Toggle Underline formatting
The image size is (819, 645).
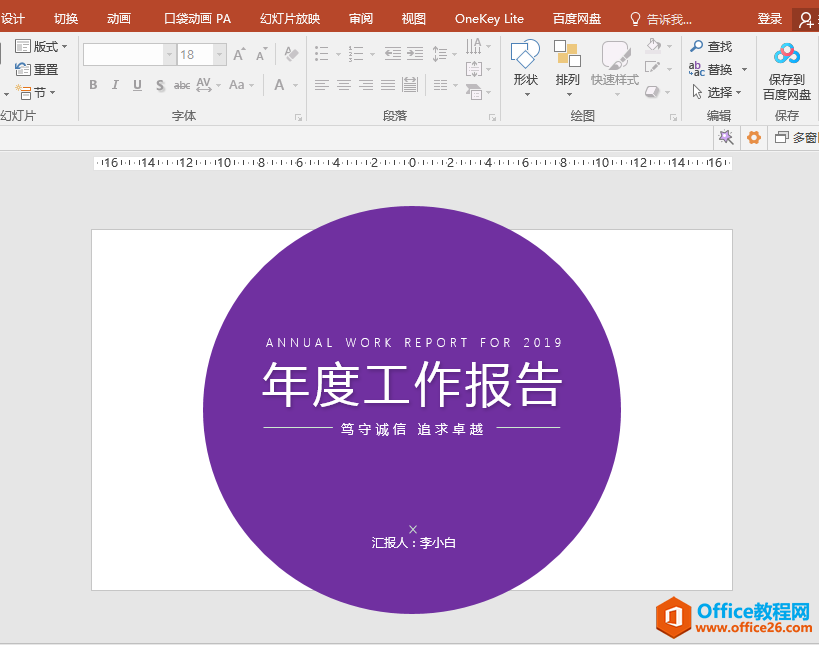point(137,85)
